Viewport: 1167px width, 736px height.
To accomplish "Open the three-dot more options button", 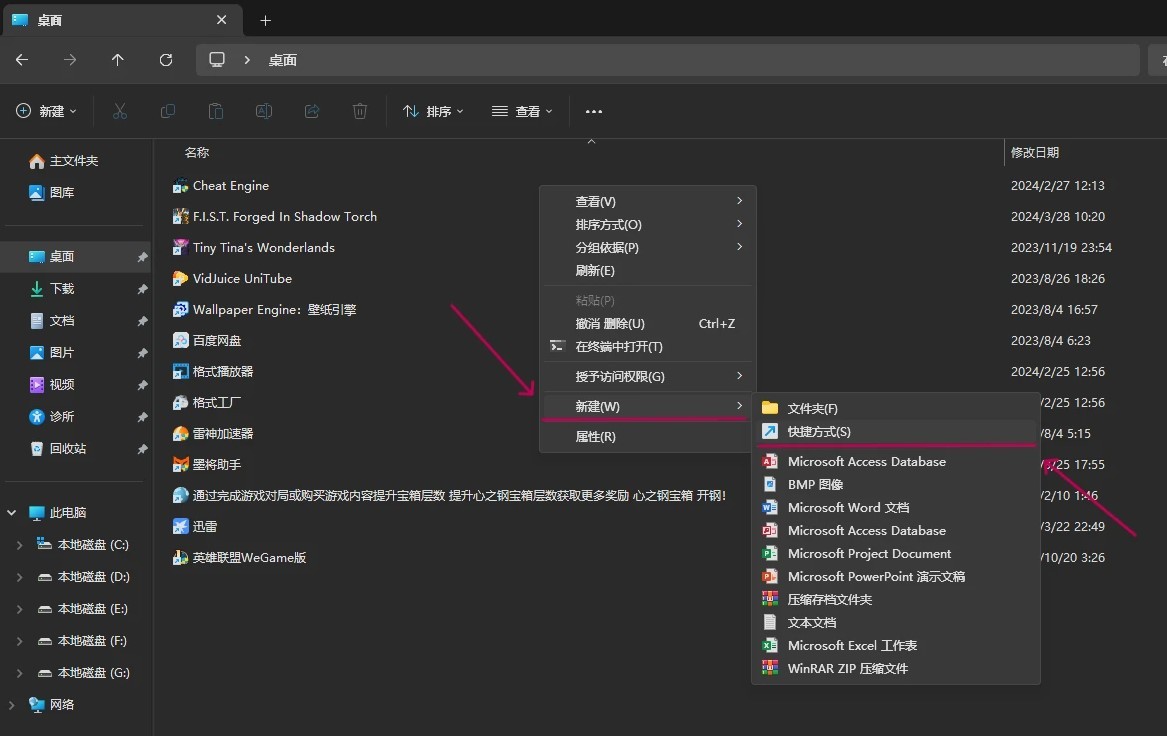I will pos(594,111).
